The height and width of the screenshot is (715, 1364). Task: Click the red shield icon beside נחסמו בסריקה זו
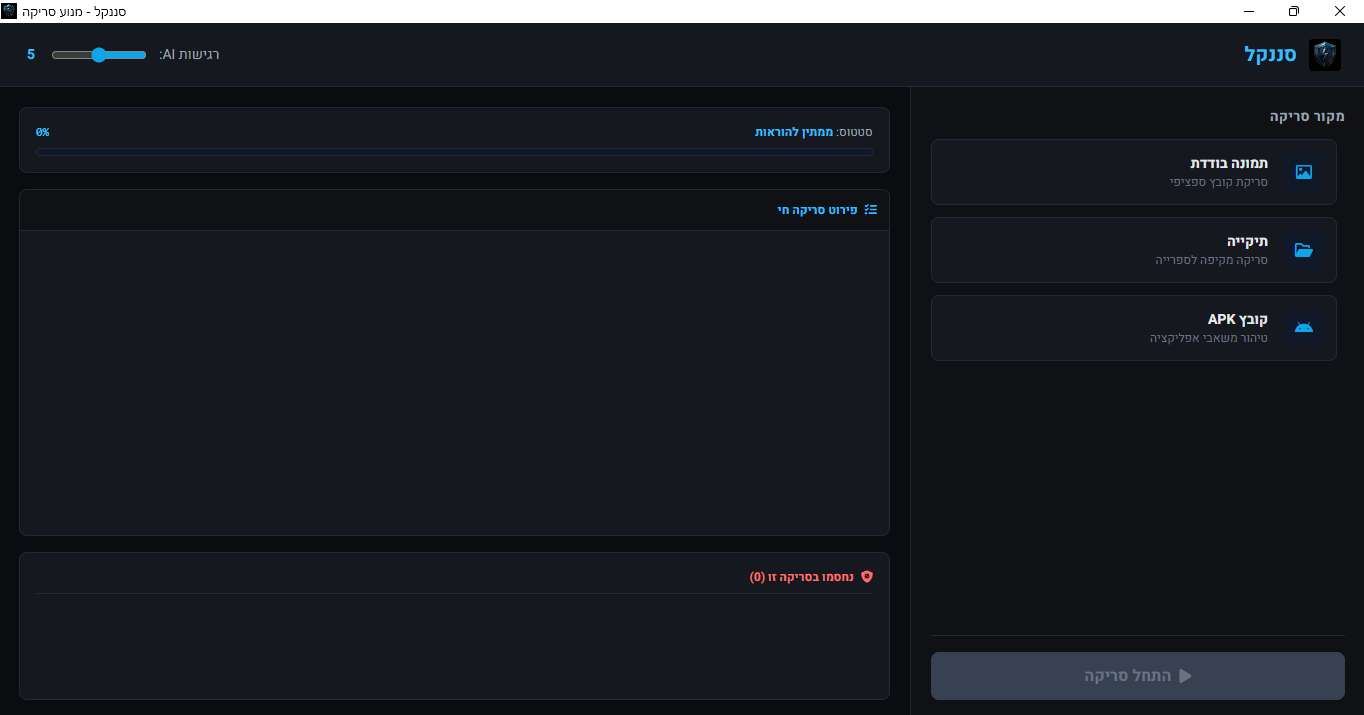coord(866,577)
